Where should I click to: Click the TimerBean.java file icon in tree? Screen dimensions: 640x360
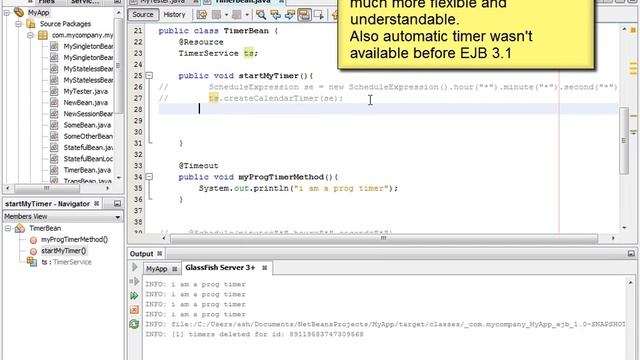coord(54,170)
